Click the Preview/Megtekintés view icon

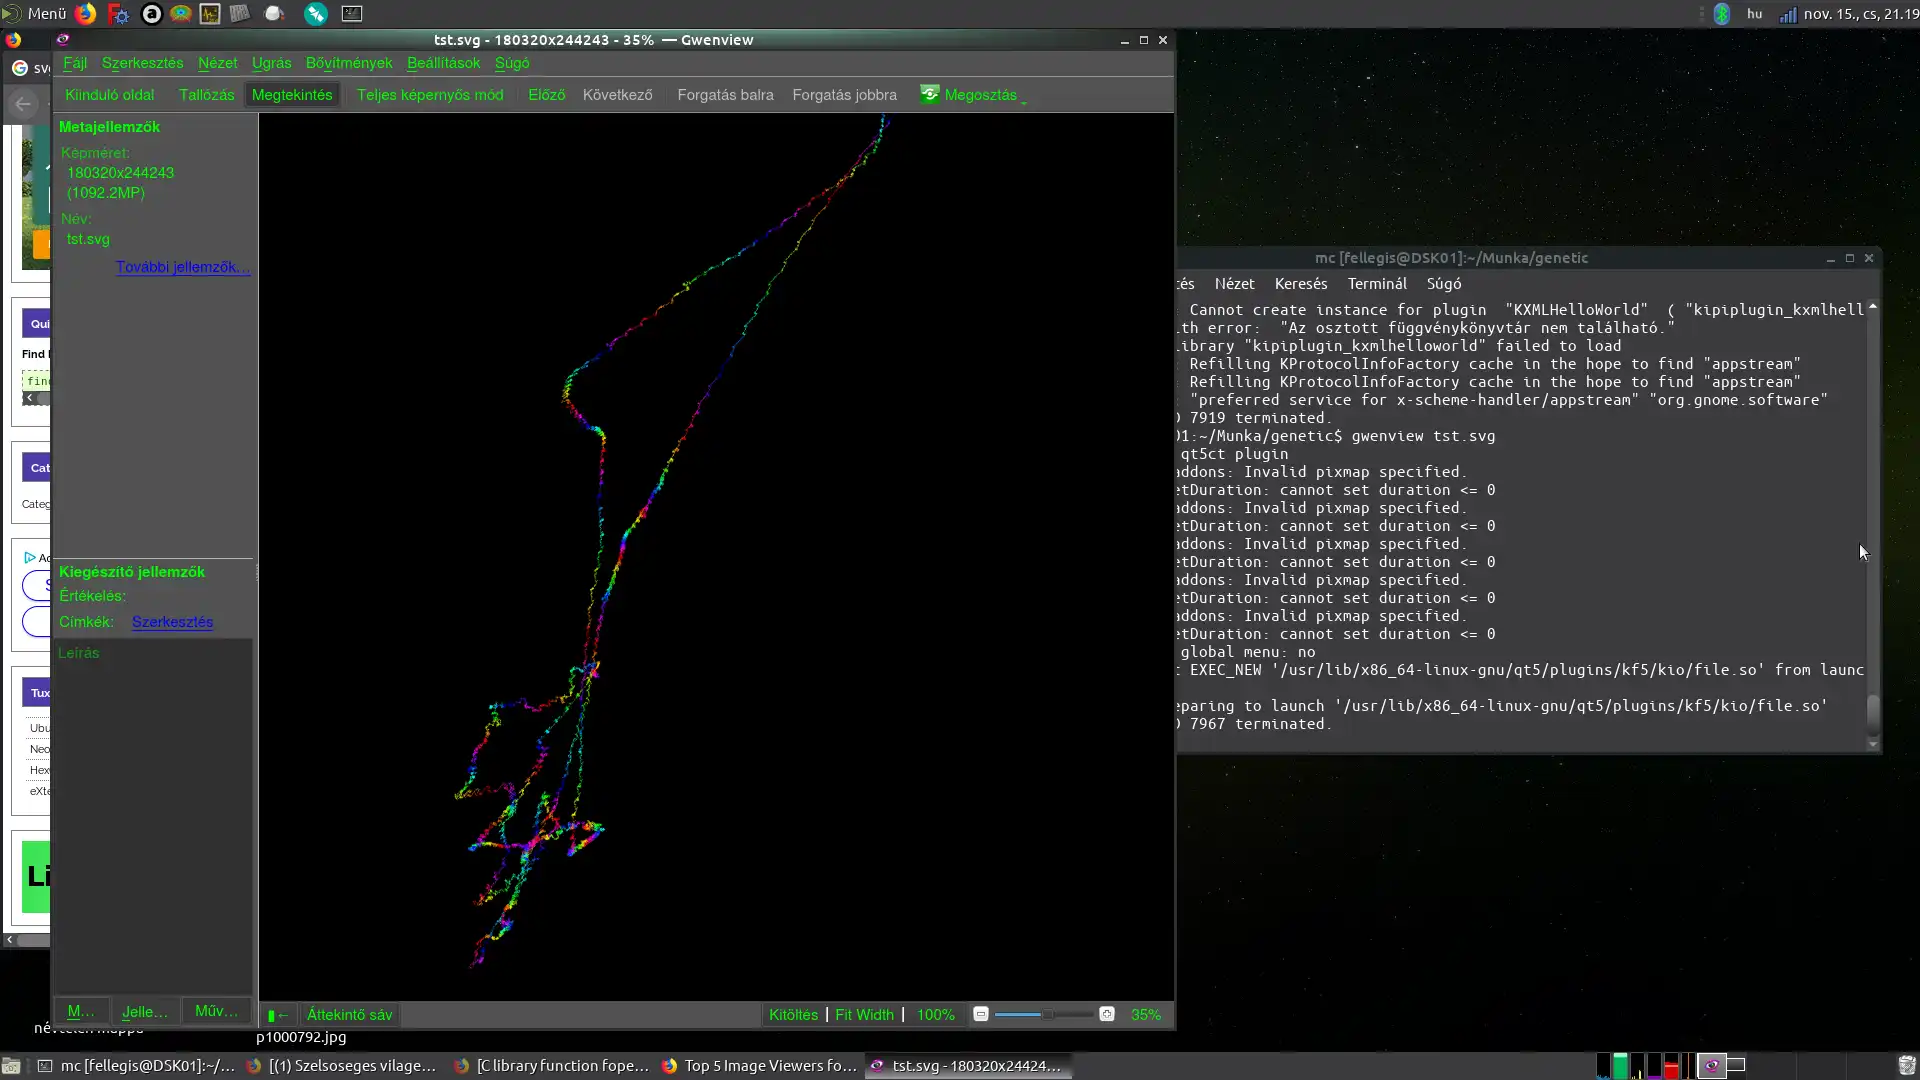click(291, 94)
